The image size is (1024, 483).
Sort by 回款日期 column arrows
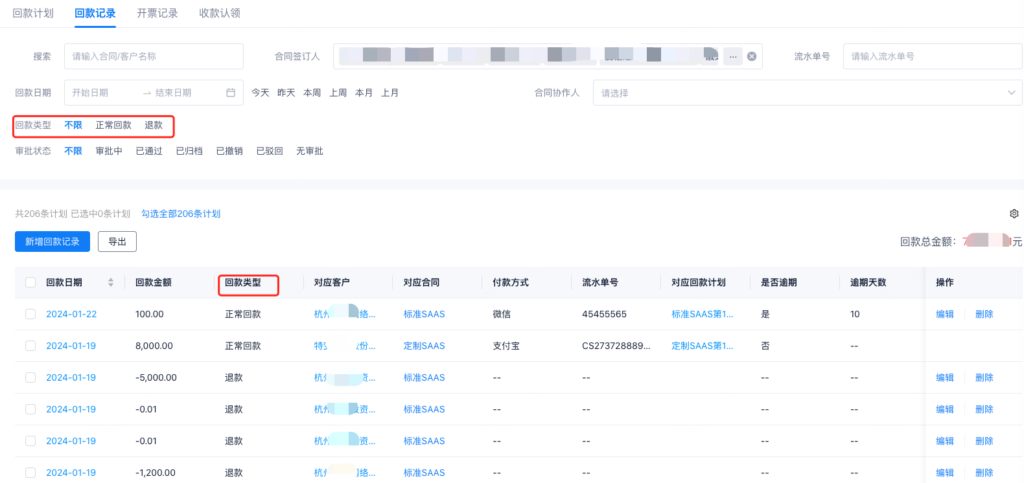[x=111, y=283]
